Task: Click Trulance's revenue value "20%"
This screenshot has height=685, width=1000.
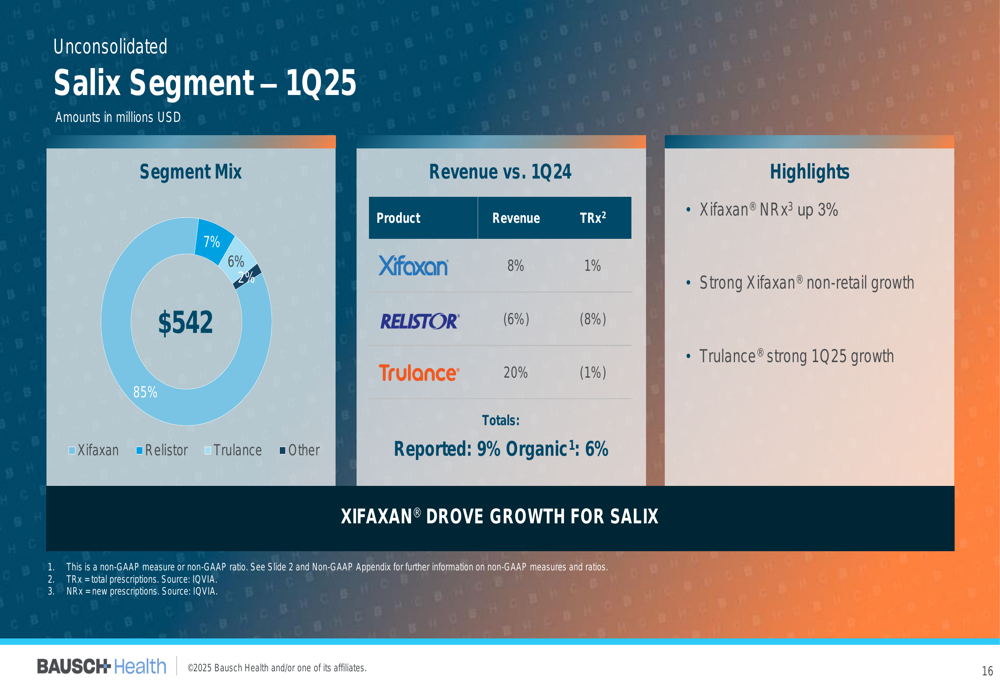Action: [x=516, y=372]
